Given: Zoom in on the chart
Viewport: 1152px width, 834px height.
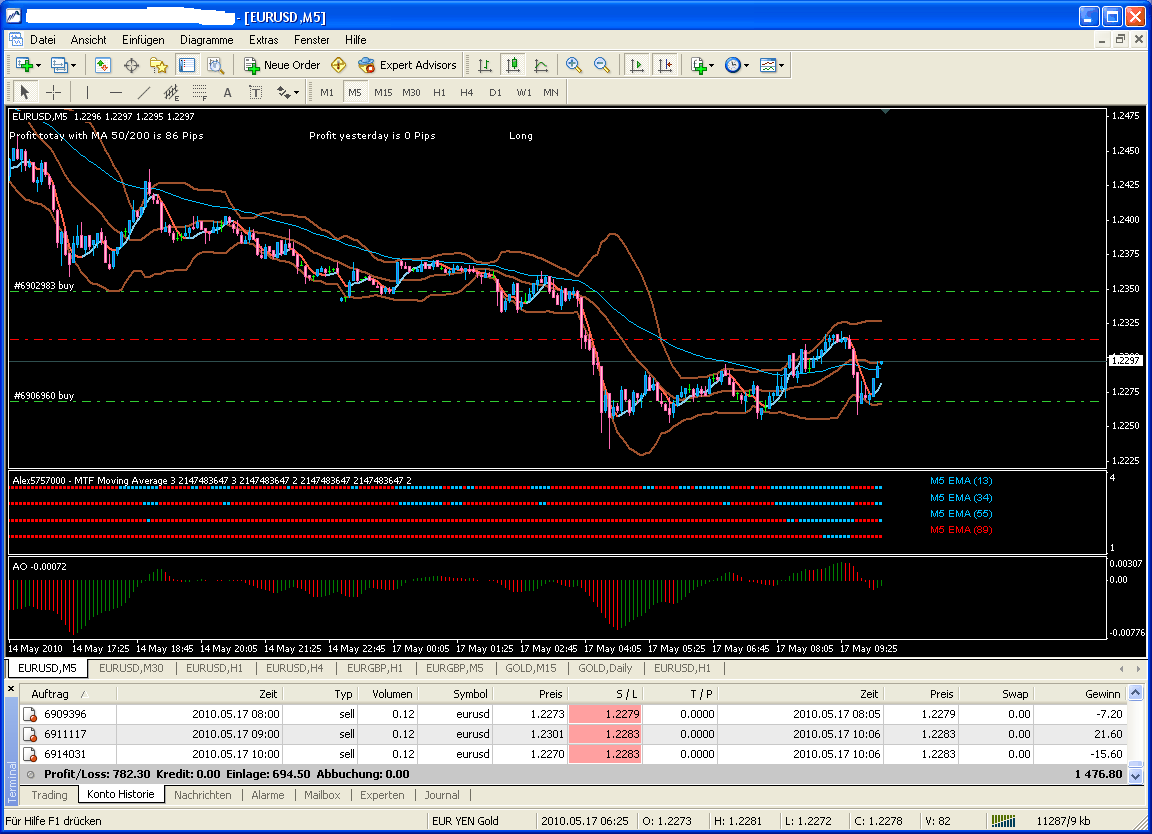Looking at the screenshot, I should point(573,64).
